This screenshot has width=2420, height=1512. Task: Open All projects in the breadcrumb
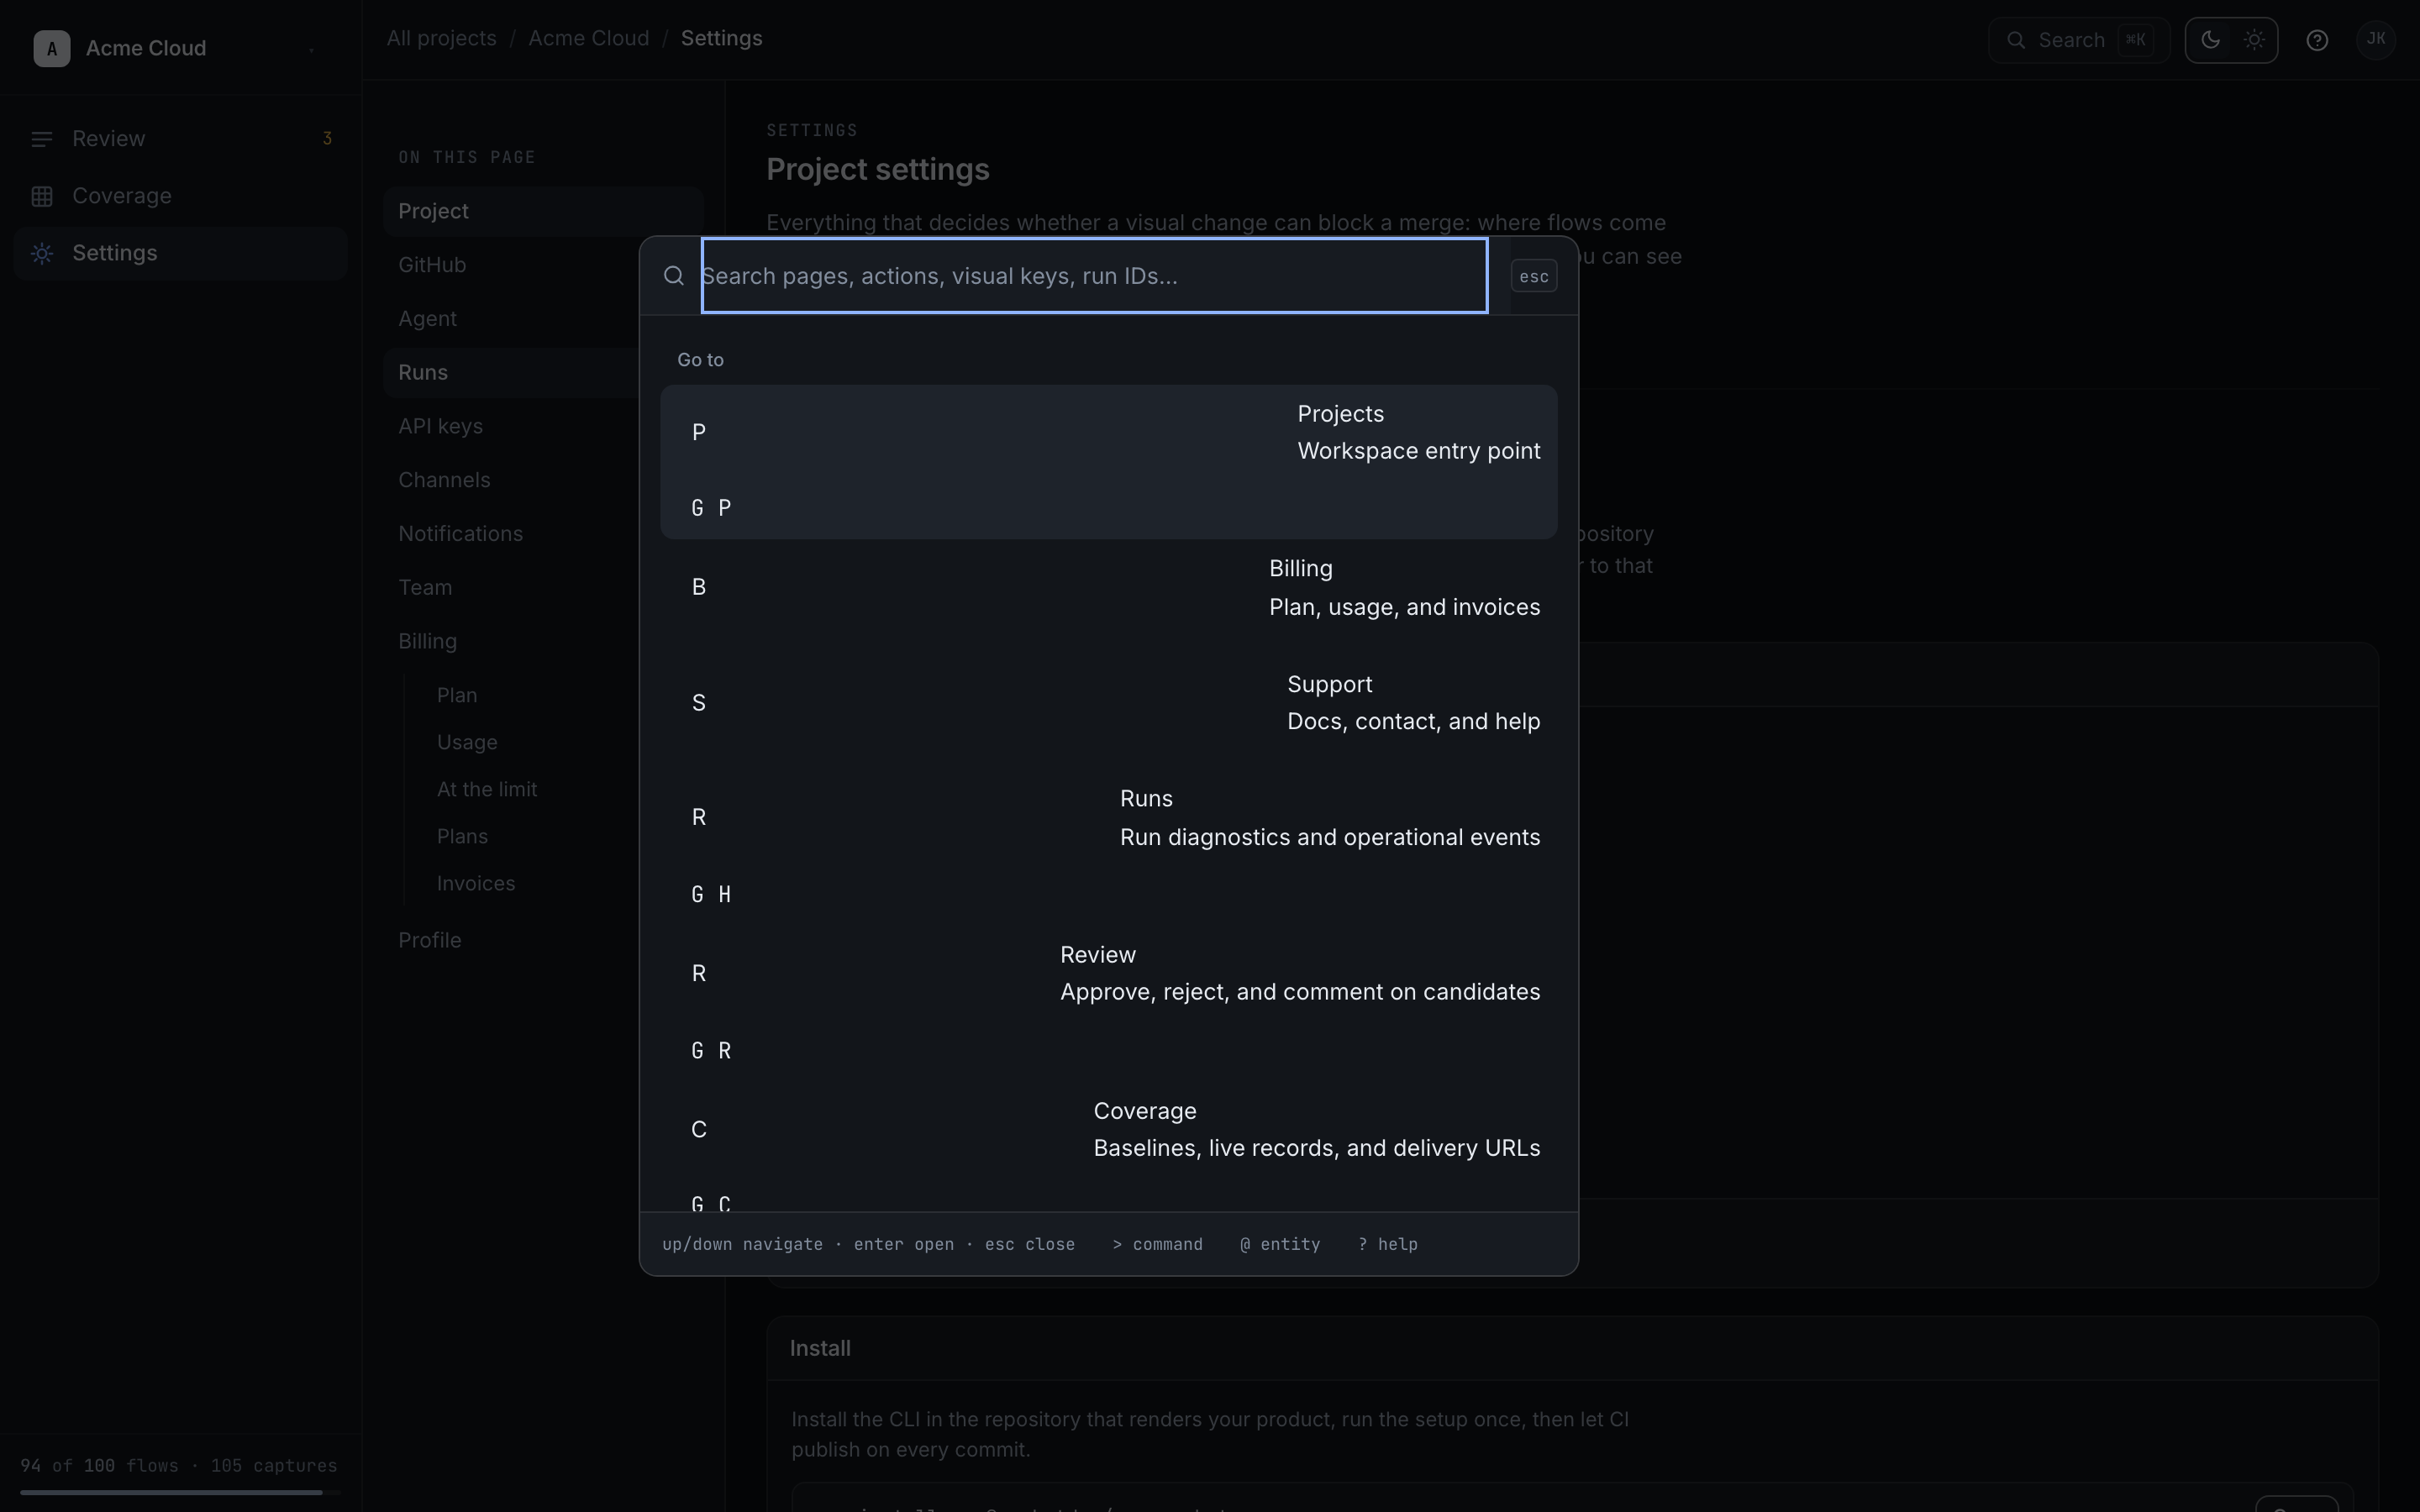[x=441, y=38]
